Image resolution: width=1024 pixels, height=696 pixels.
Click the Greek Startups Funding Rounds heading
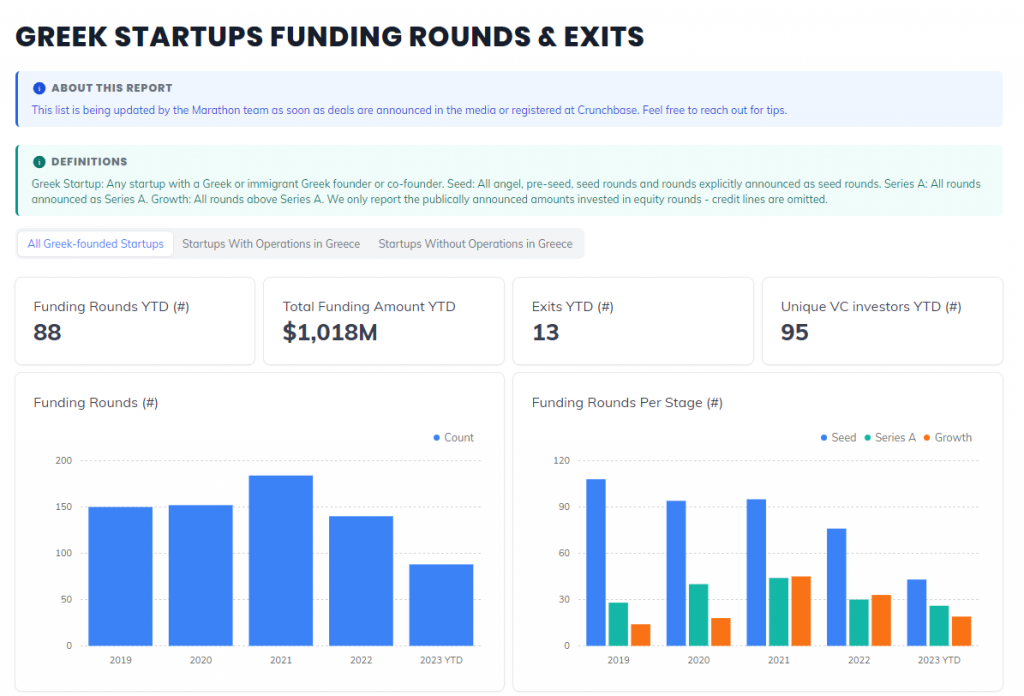click(330, 37)
